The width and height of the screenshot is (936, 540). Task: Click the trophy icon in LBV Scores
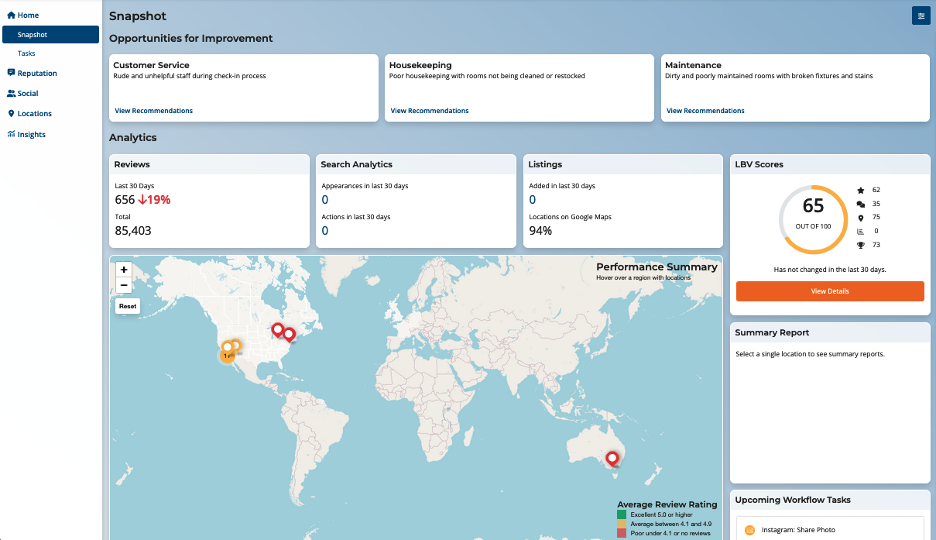(x=860, y=245)
